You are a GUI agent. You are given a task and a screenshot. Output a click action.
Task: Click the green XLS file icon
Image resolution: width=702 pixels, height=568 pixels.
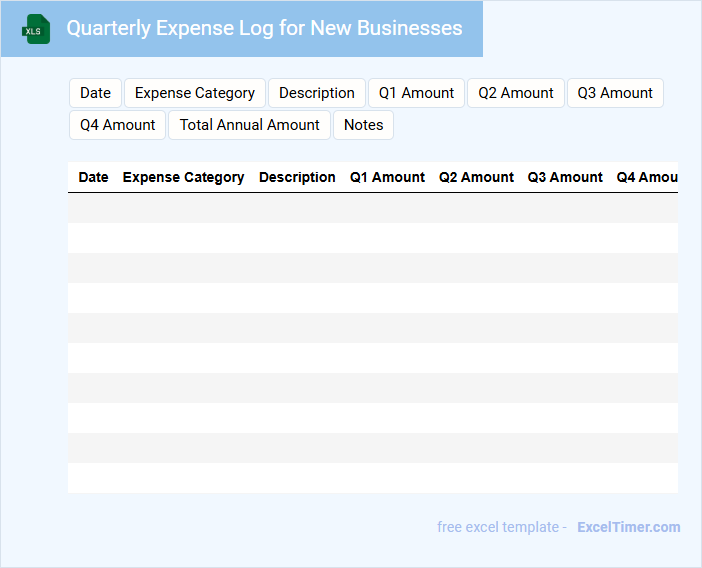click(36, 29)
